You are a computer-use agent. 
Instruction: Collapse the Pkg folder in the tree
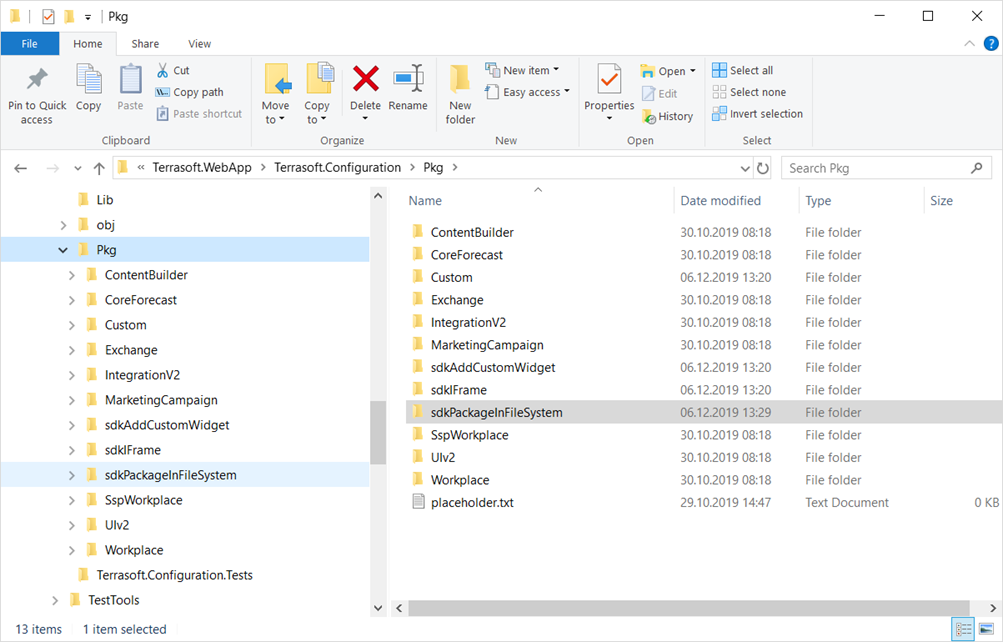pyautogui.click(x=63, y=249)
